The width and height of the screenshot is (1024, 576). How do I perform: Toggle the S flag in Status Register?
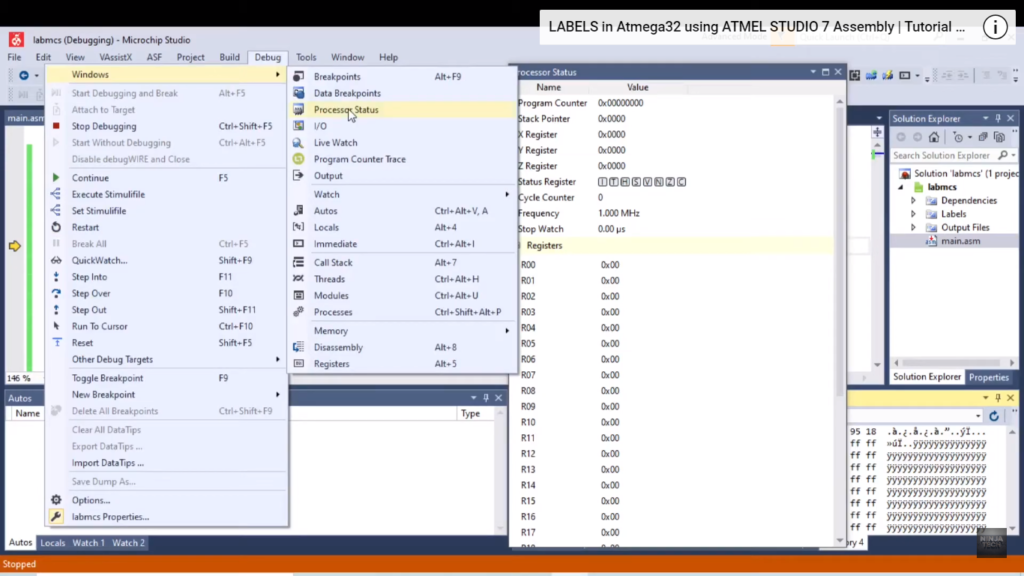[636, 182]
